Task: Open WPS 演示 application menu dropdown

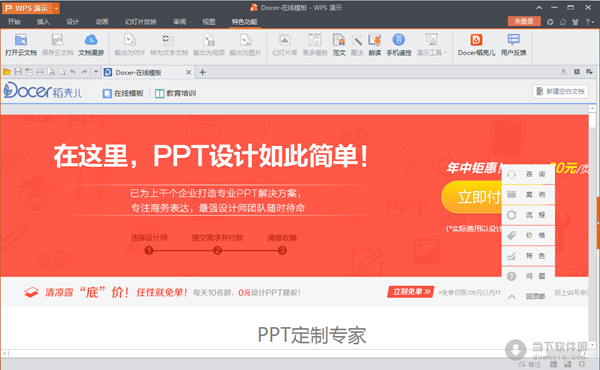Action: pyautogui.click(x=56, y=8)
